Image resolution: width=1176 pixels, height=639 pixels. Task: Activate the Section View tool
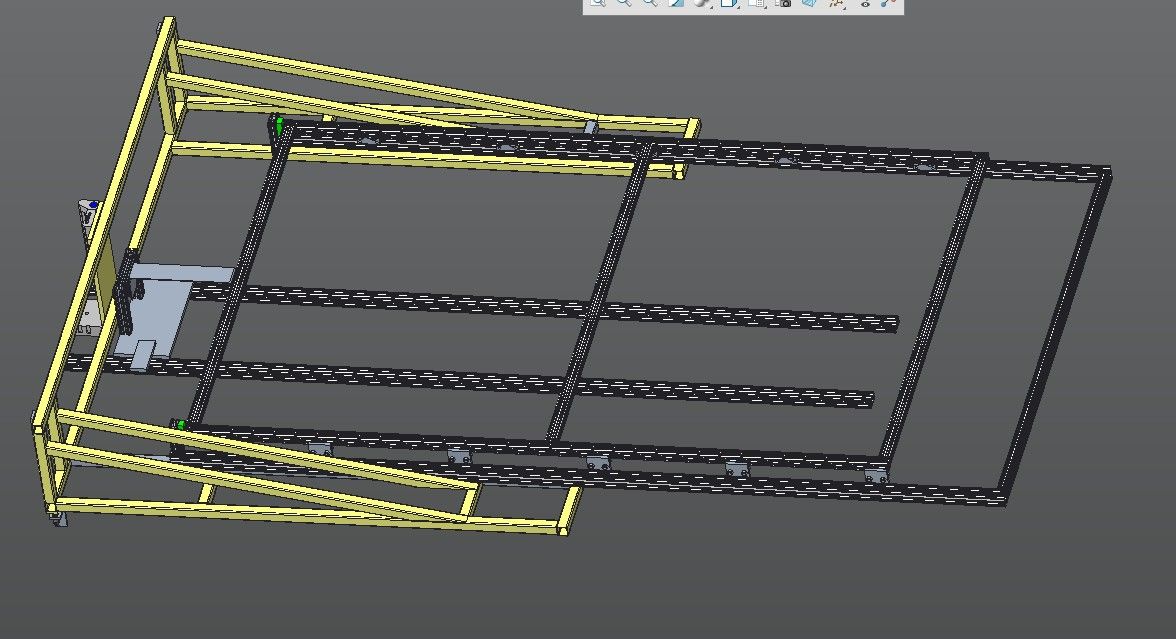pyautogui.click(x=675, y=4)
